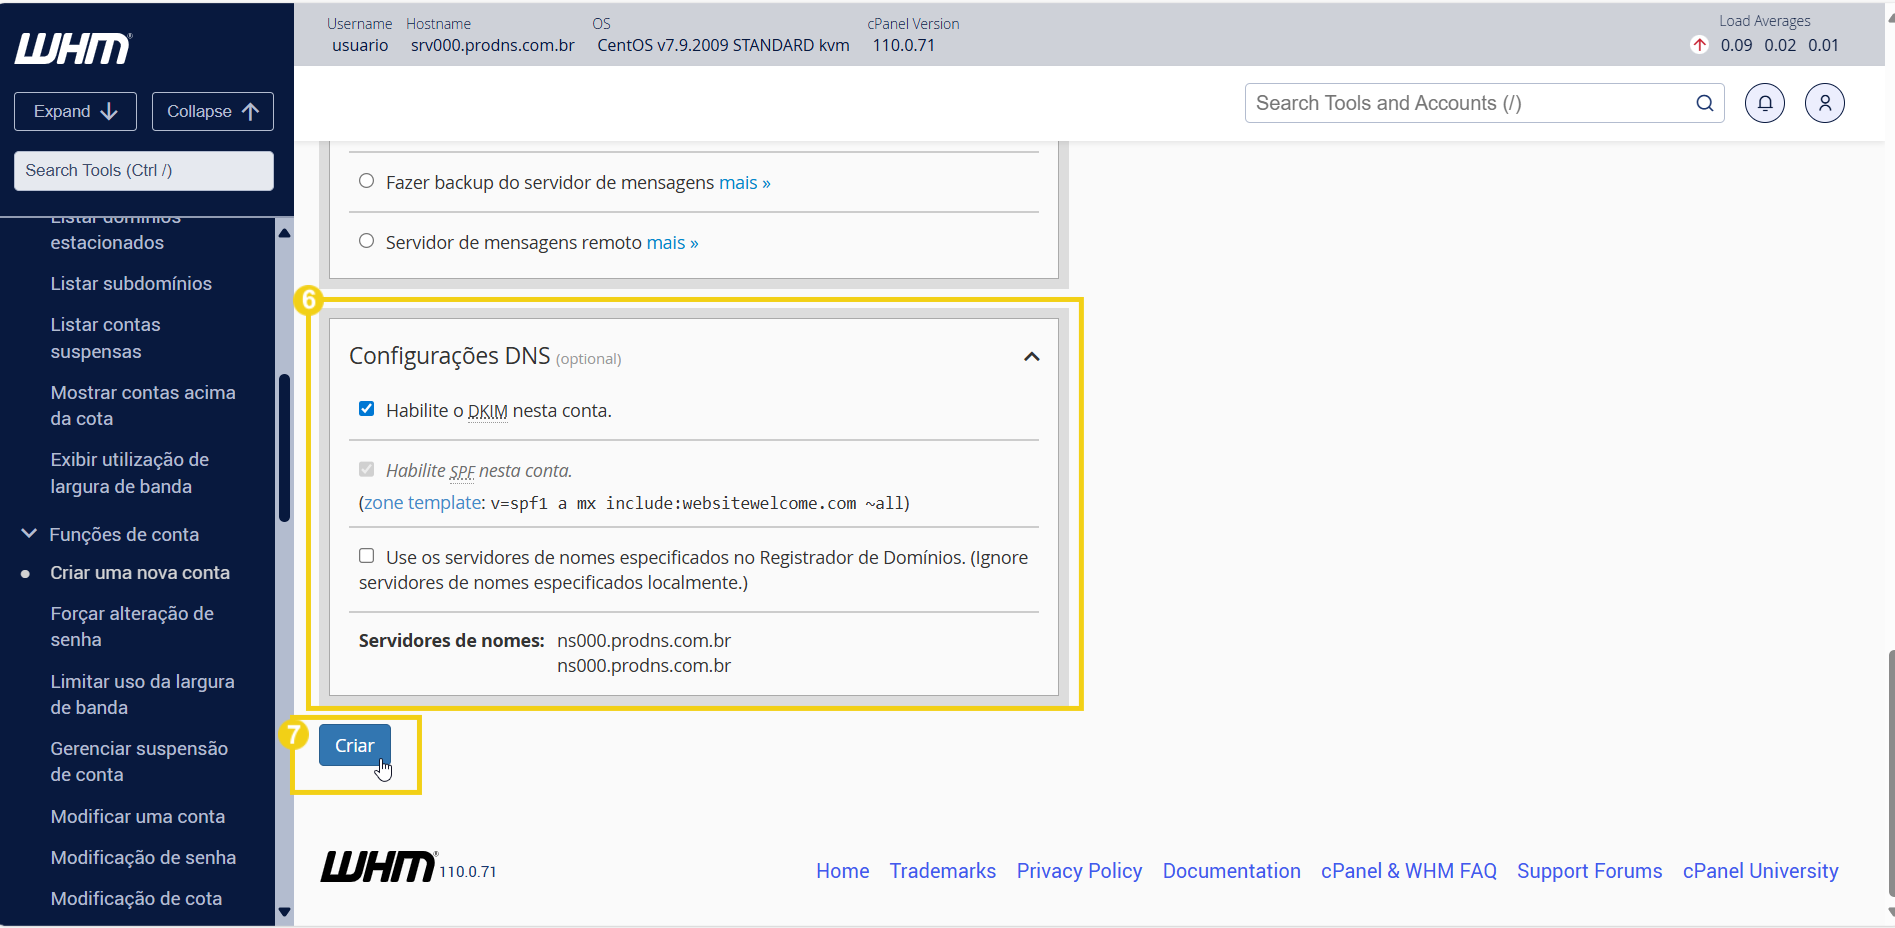This screenshot has height=928, width=1895.
Task: Expand all sidebar menu sections
Action: tap(76, 111)
